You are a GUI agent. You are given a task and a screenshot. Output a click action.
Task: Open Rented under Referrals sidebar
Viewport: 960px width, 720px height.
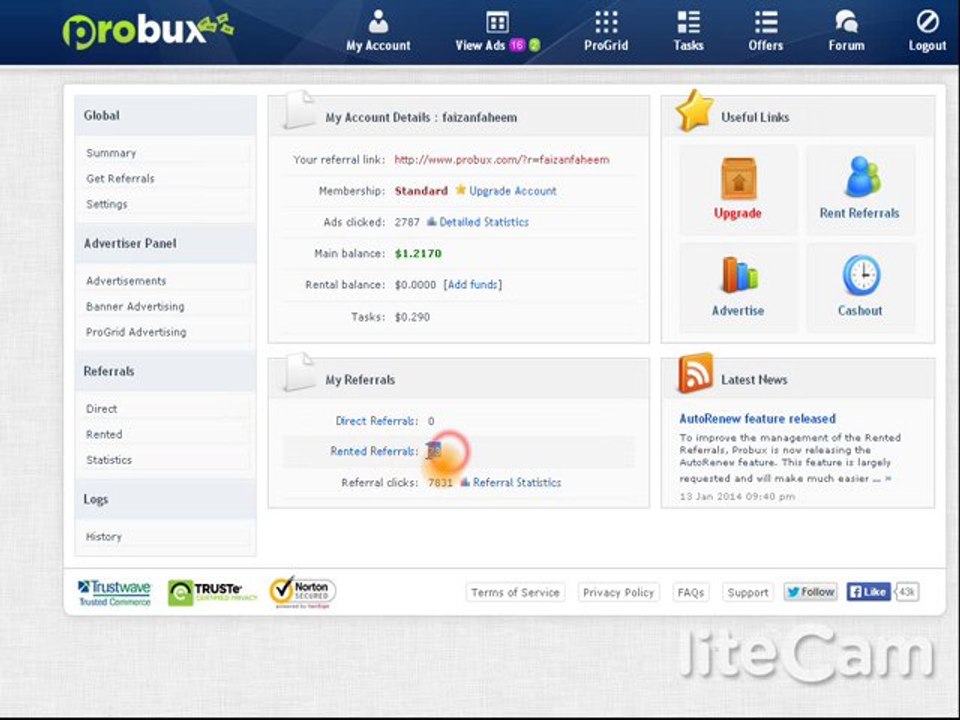pos(104,435)
